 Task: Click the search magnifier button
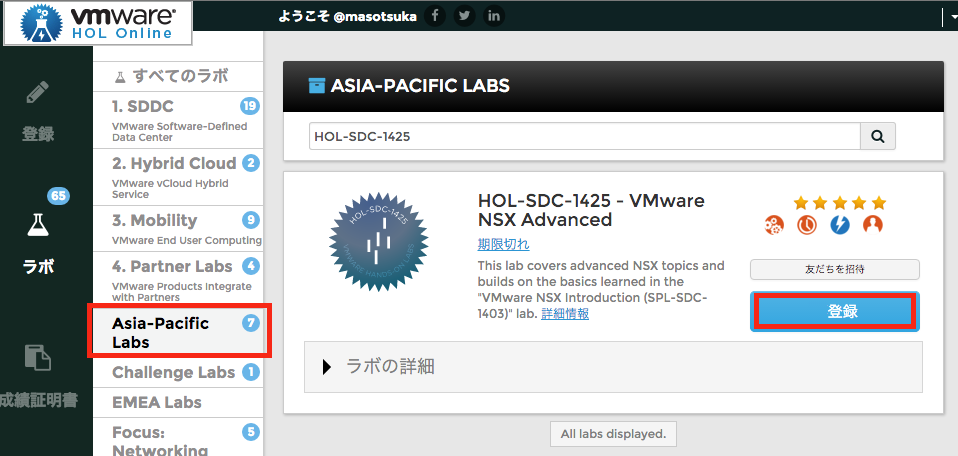point(878,136)
